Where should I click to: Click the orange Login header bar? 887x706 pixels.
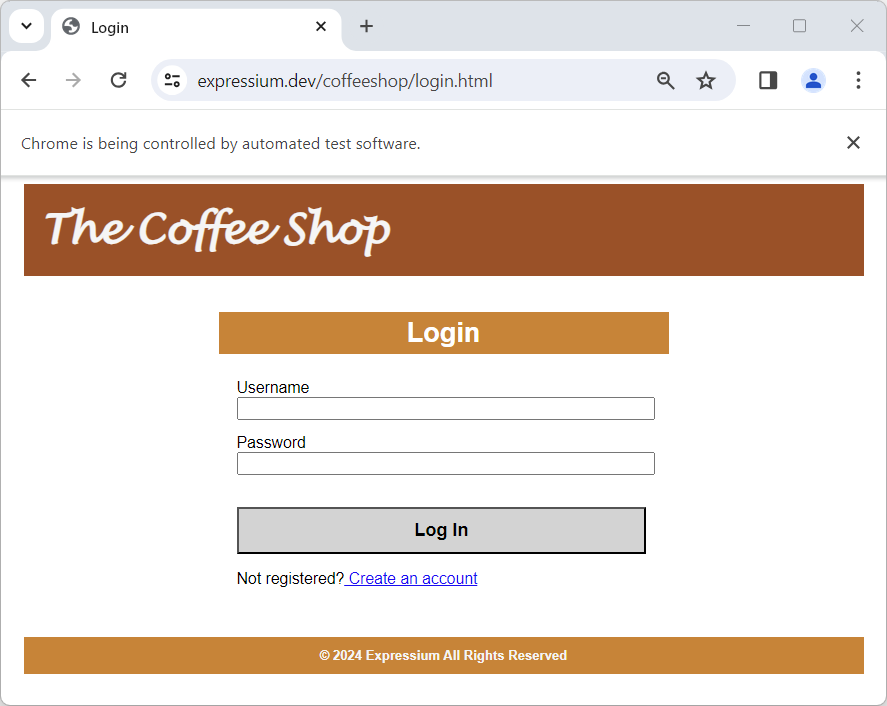443,332
